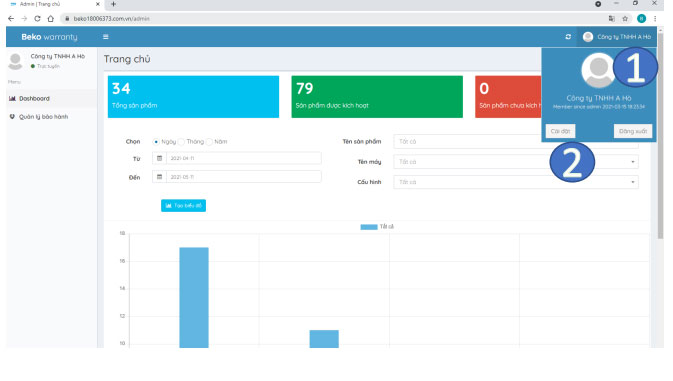Viewport: 673px width, 381px height.
Task: Click the Tất cả chart legend swatch
Action: tap(369, 227)
